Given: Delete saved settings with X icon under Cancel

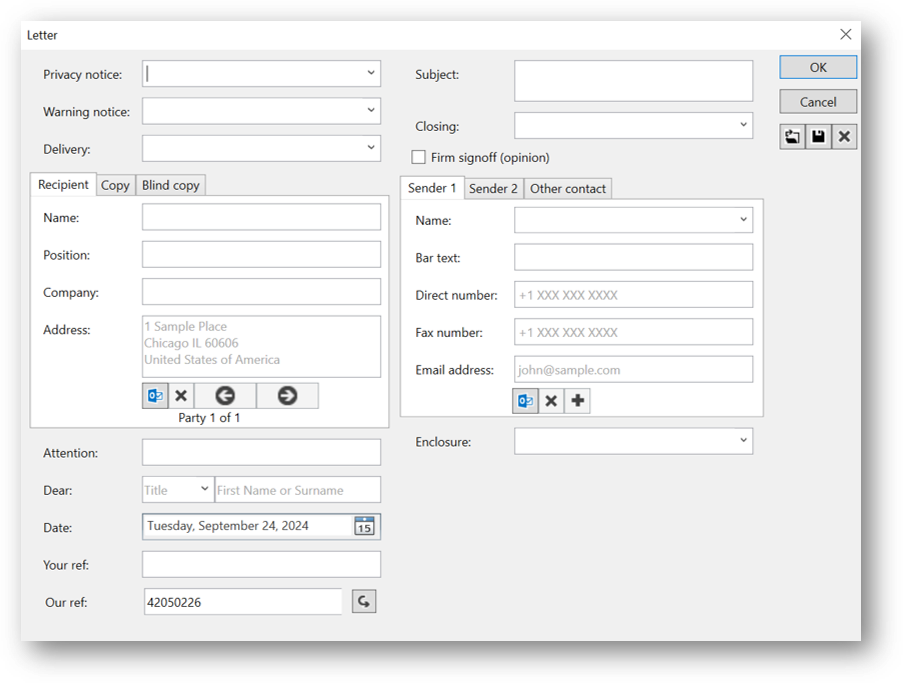Looking at the screenshot, I should [844, 137].
